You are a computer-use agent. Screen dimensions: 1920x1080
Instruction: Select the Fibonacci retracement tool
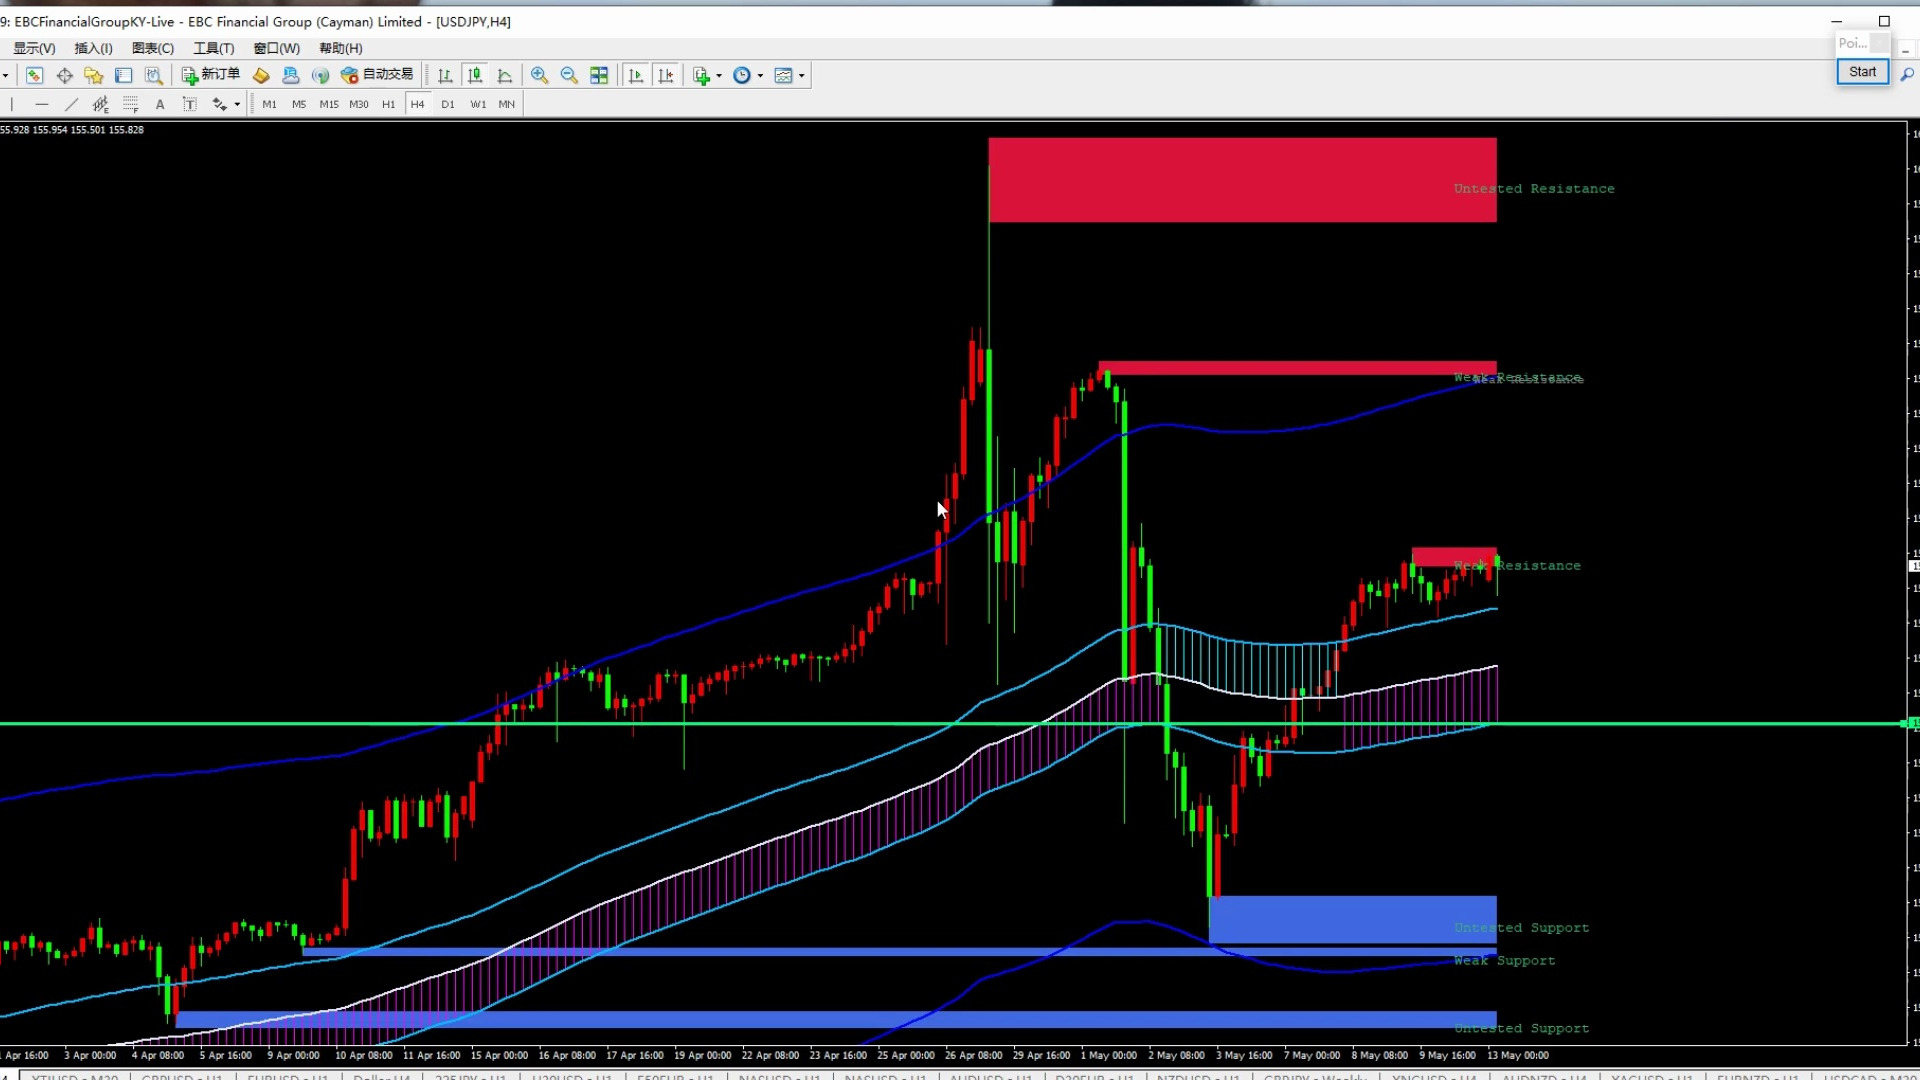click(x=130, y=104)
